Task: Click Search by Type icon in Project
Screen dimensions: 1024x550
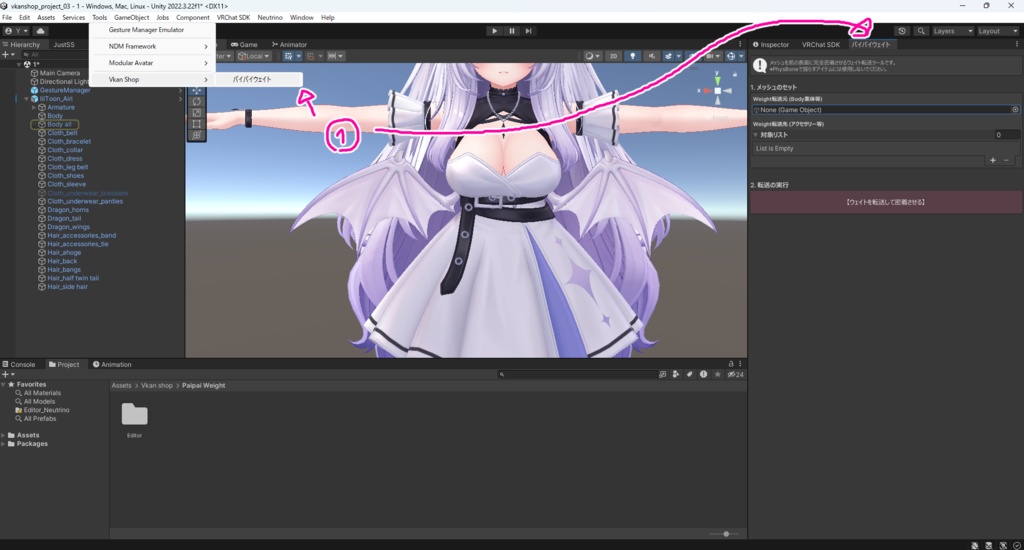Action: coord(676,374)
